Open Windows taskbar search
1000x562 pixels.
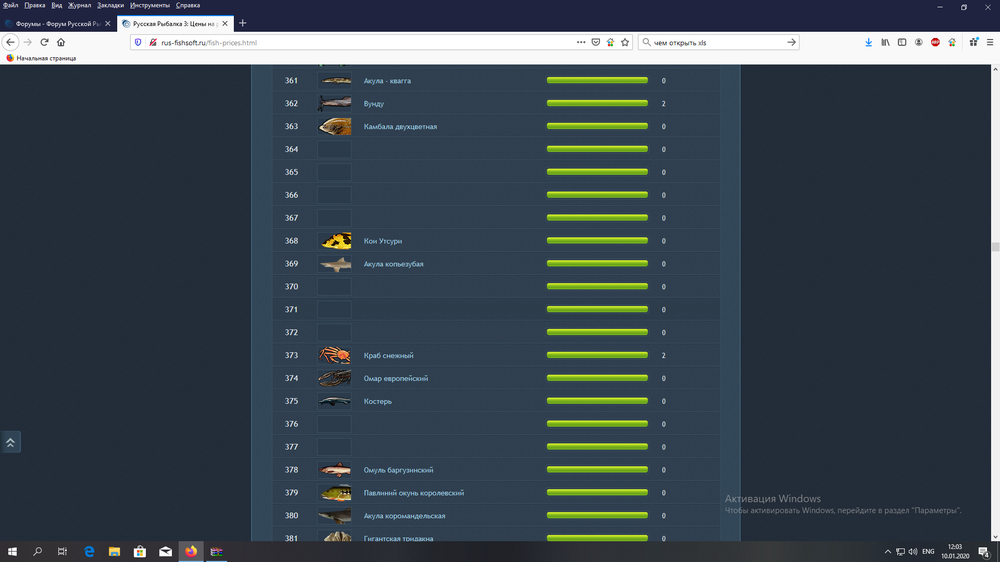(x=37, y=551)
